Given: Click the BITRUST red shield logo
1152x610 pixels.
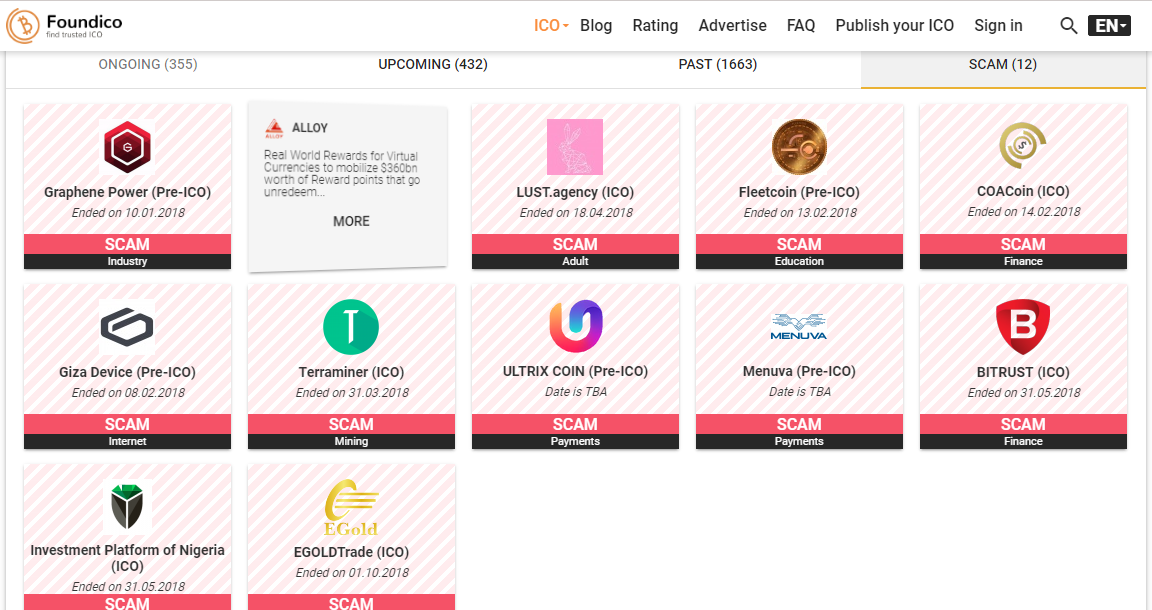Looking at the screenshot, I should (1023, 326).
